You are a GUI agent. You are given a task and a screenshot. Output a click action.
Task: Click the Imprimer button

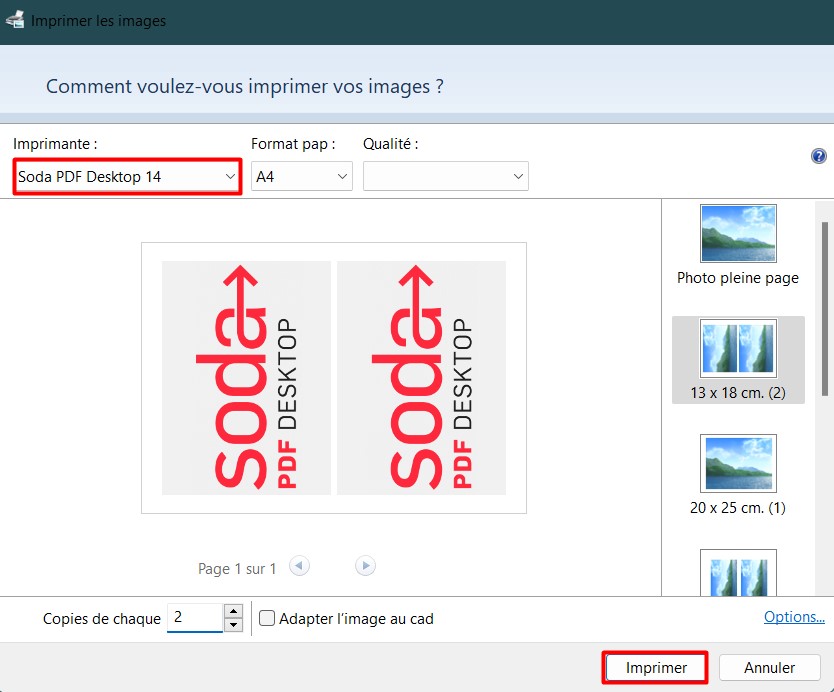tap(655, 668)
